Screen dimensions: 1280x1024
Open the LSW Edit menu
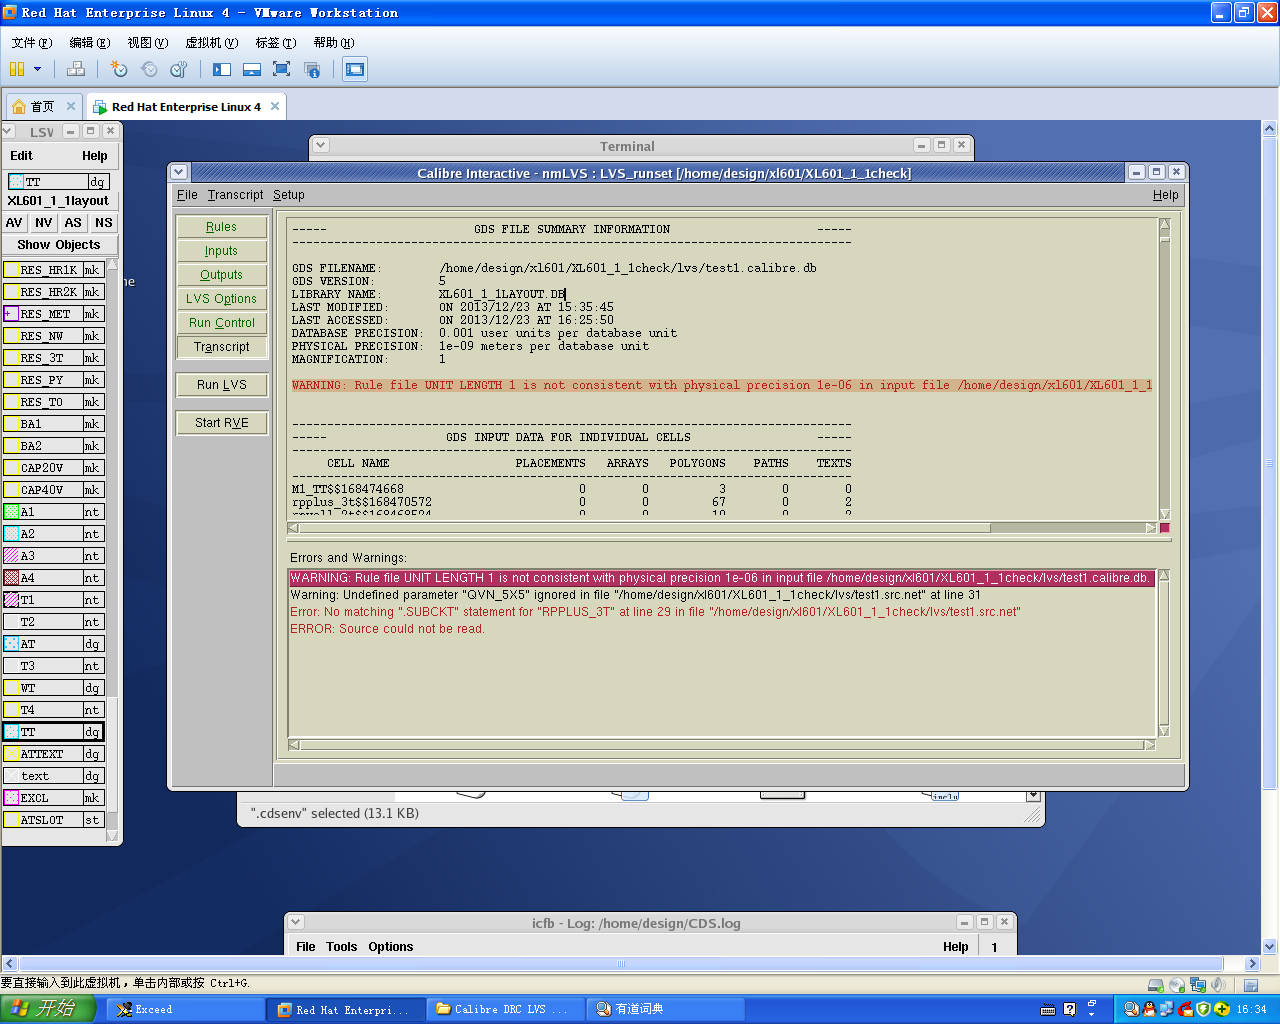tap(21, 156)
